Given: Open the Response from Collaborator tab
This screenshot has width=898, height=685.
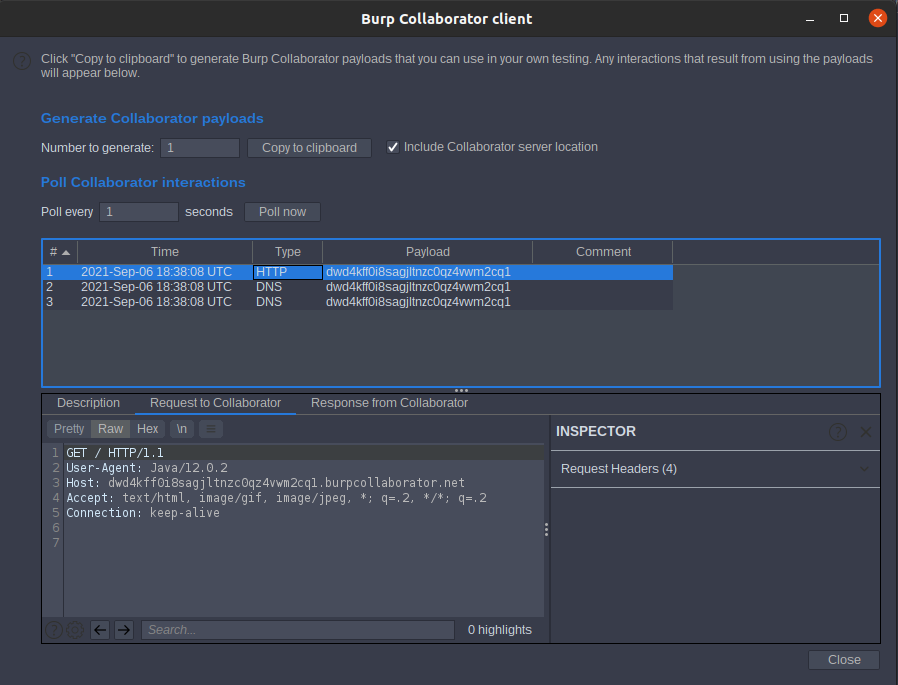Looking at the screenshot, I should click(x=389, y=403).
